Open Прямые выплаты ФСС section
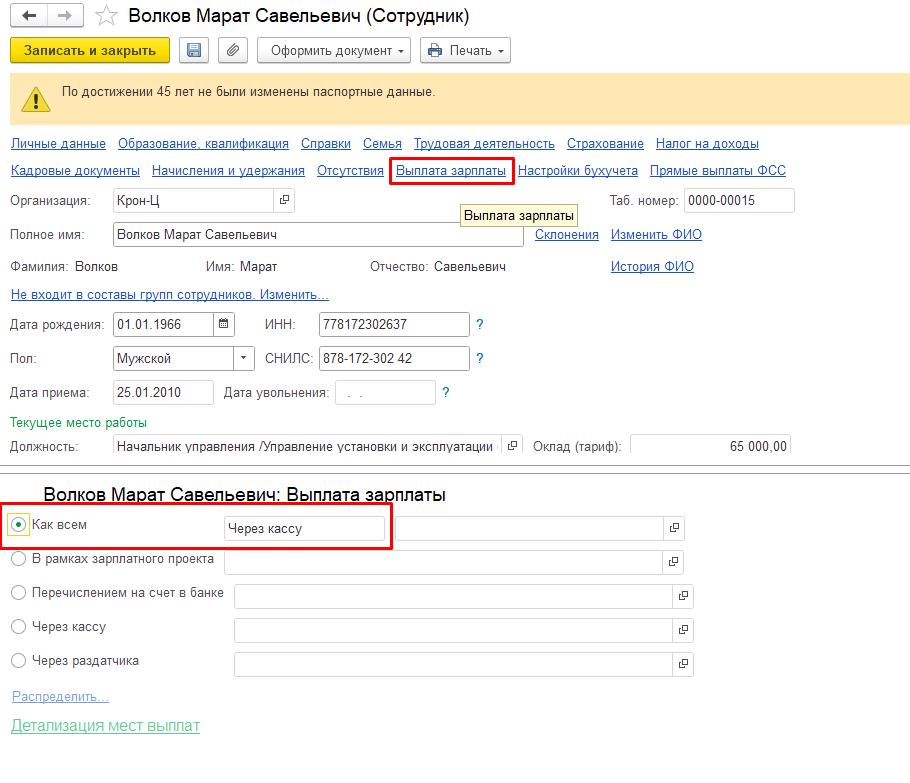Image resolution: width=910 pixels, height=783 pixels. point(718,171)
